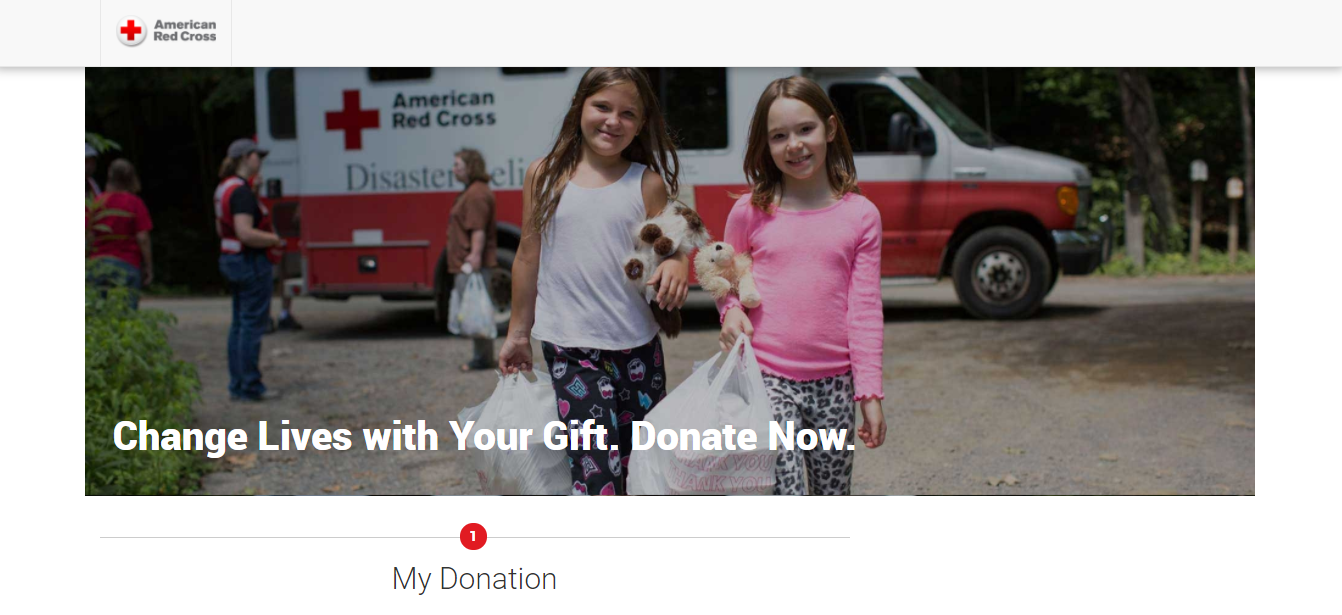Viewport: 1342px width, 615px height.
Task: Click the Change Lives with Your Gift headline
Action: 484,437
